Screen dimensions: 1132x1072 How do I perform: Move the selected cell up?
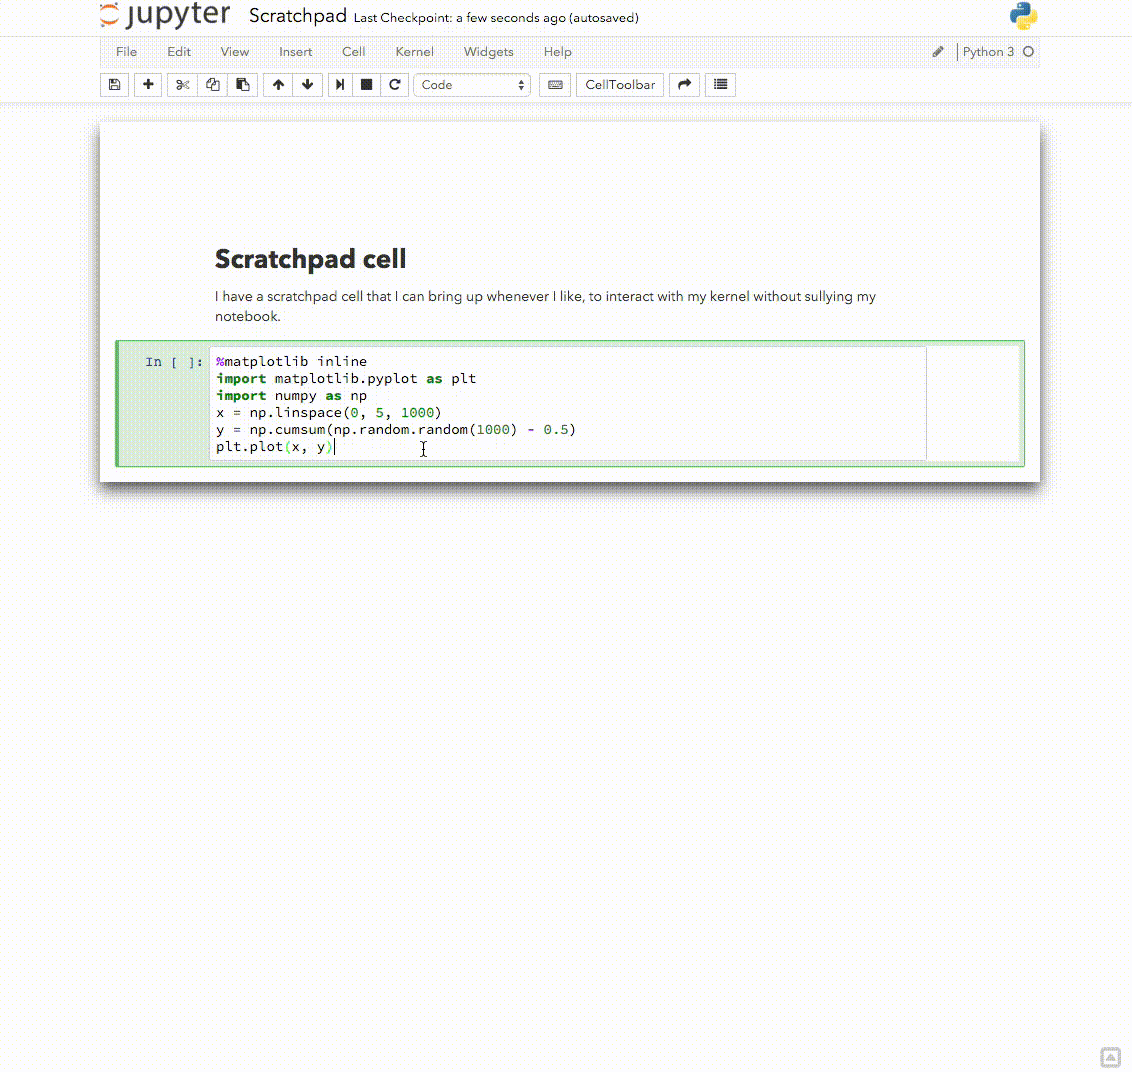click(x=278, y=85)
